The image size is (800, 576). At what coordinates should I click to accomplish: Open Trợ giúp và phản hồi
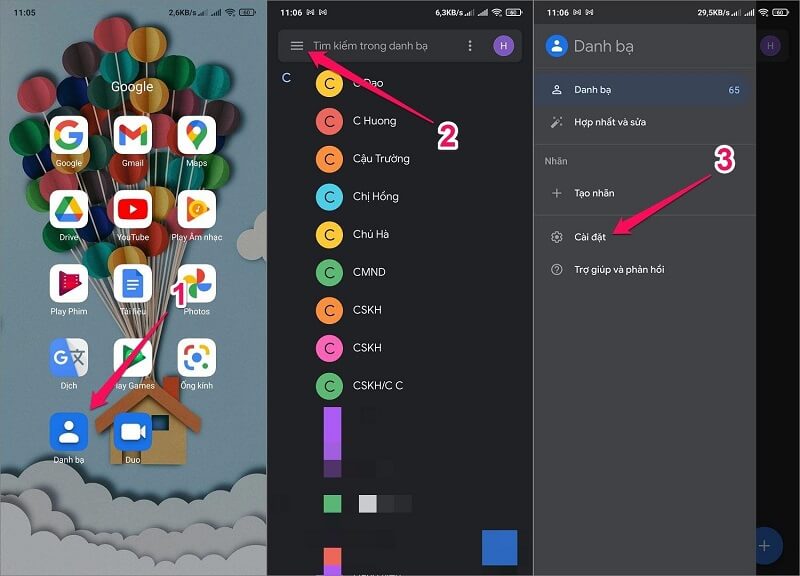click(x=618, y=270)
